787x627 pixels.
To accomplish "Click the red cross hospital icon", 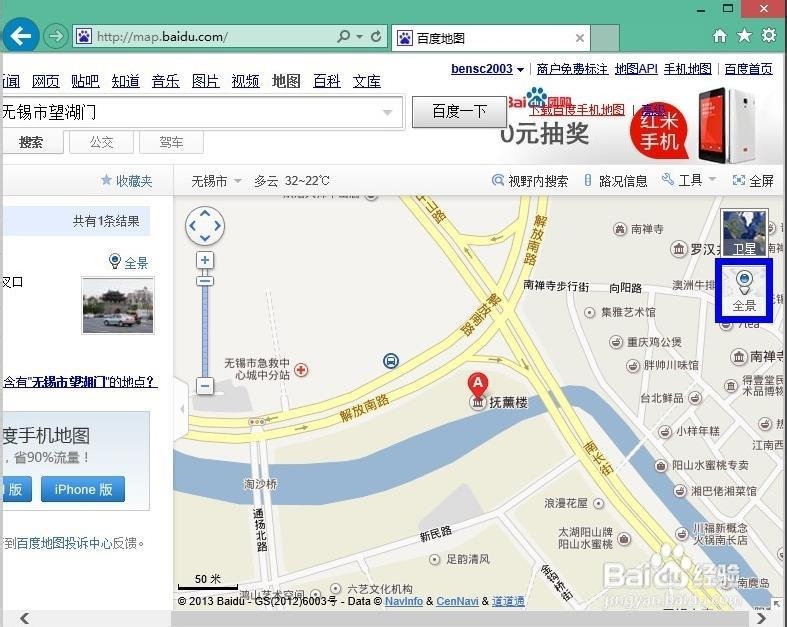I will (x=301, y=370).
